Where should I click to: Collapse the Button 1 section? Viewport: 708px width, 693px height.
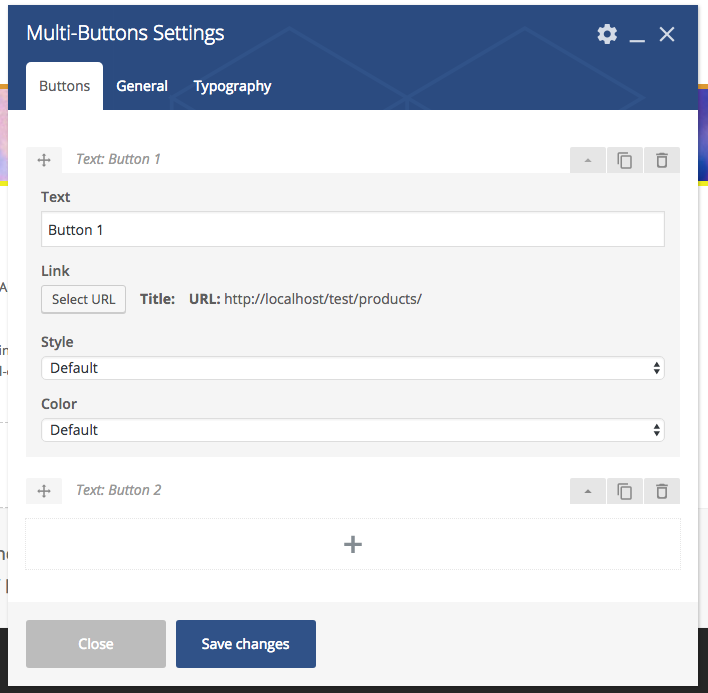point(588,160)
